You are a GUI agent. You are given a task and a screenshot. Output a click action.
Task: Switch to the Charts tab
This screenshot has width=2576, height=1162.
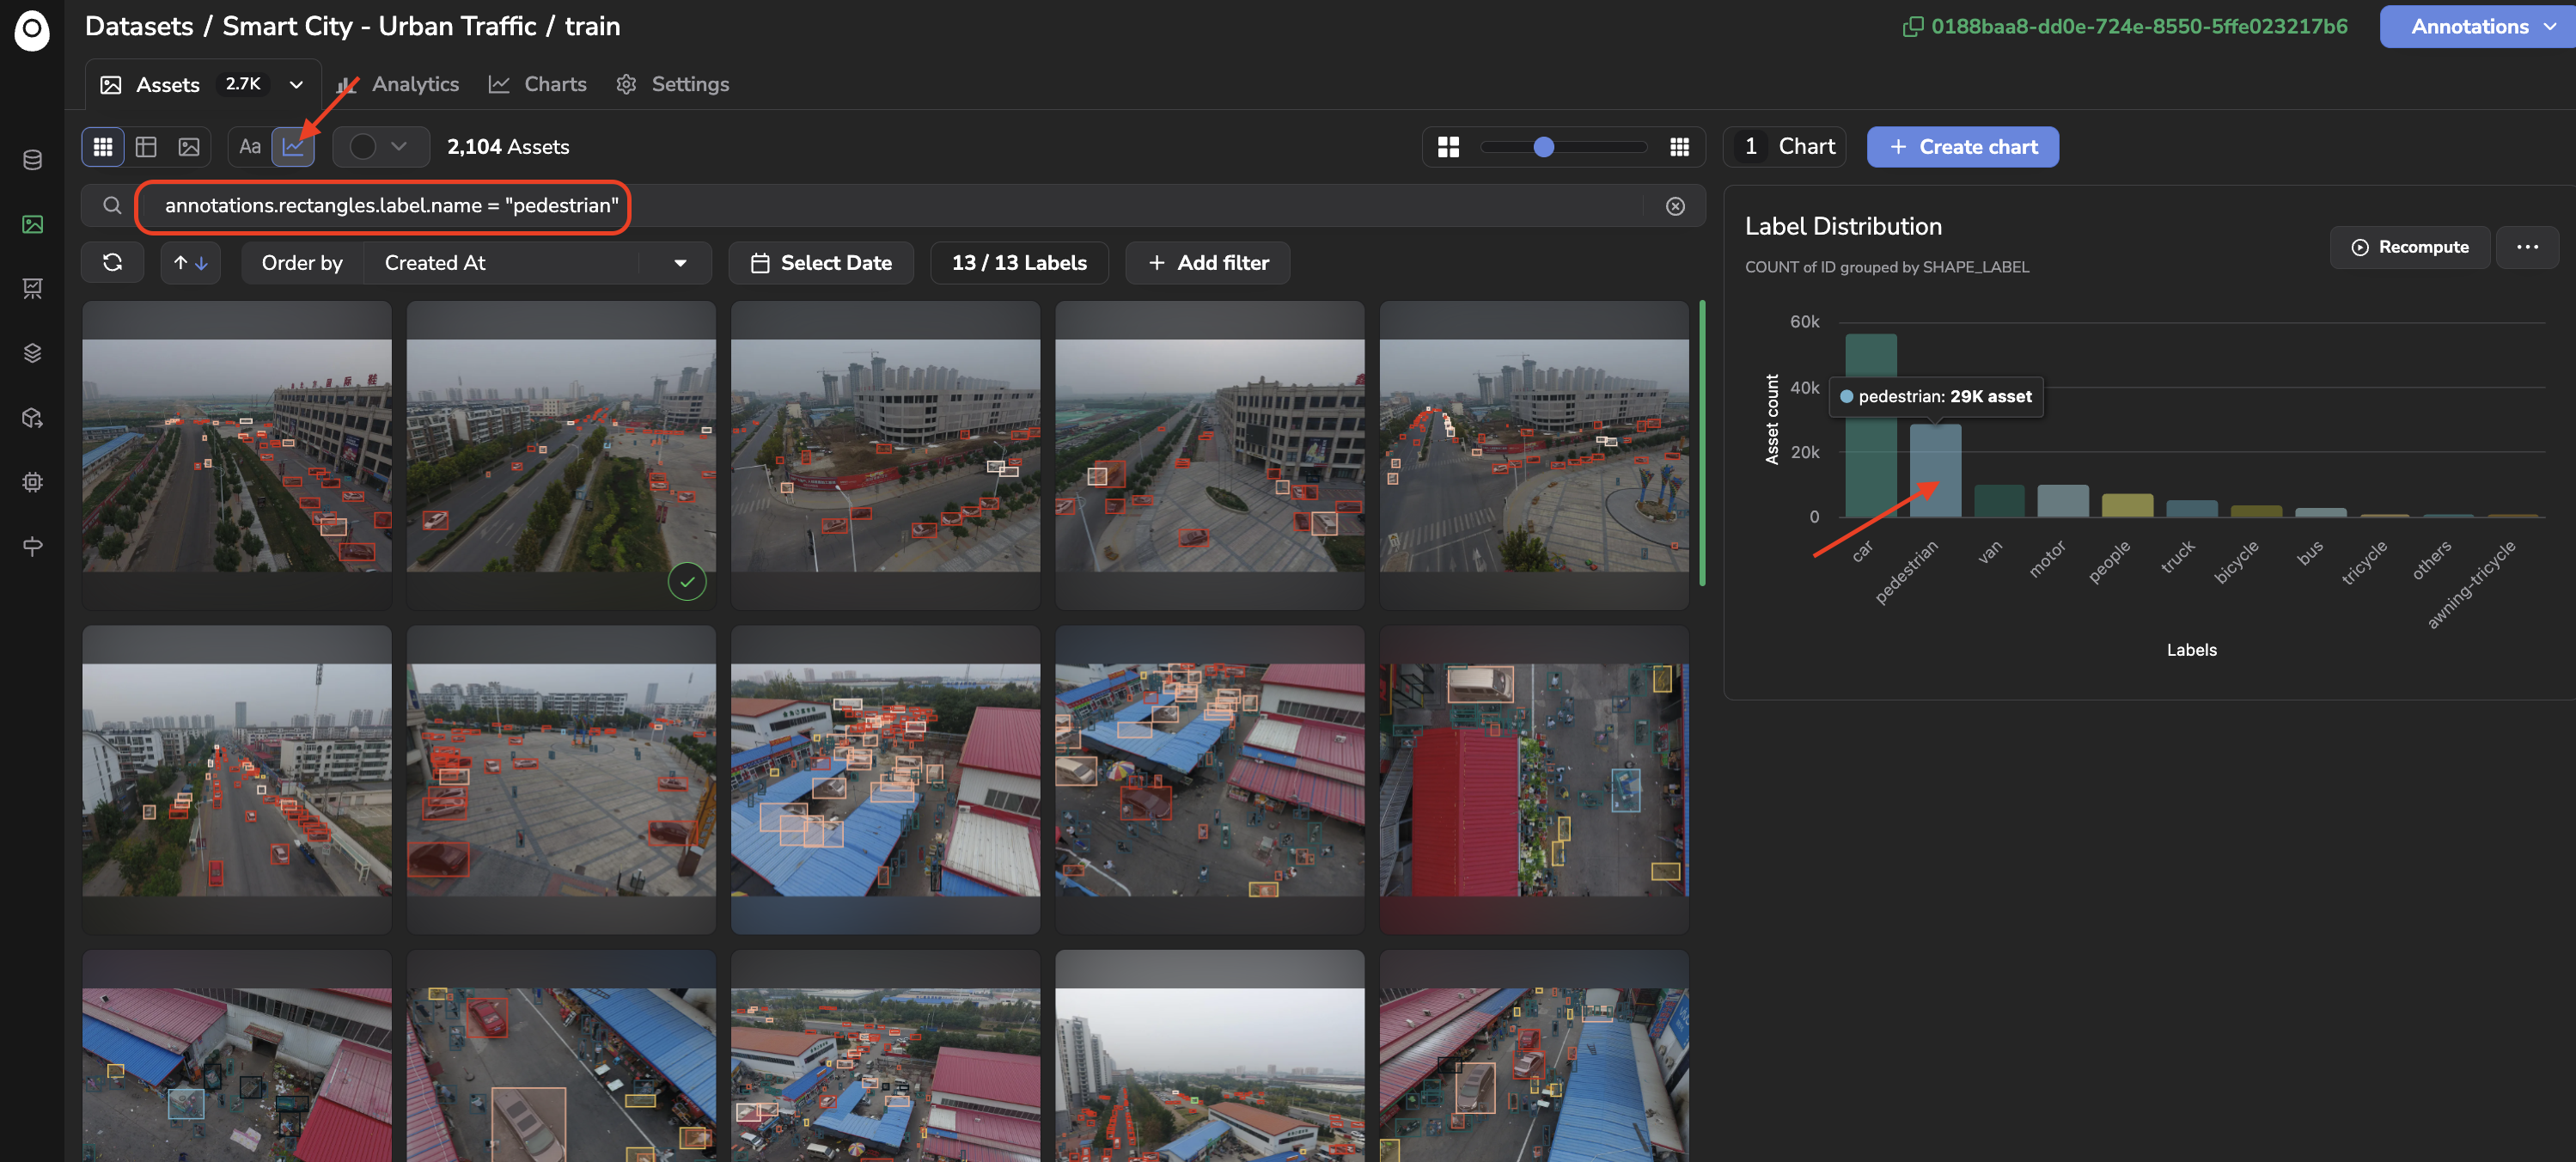pyautogui.click(x=538, y=85)
